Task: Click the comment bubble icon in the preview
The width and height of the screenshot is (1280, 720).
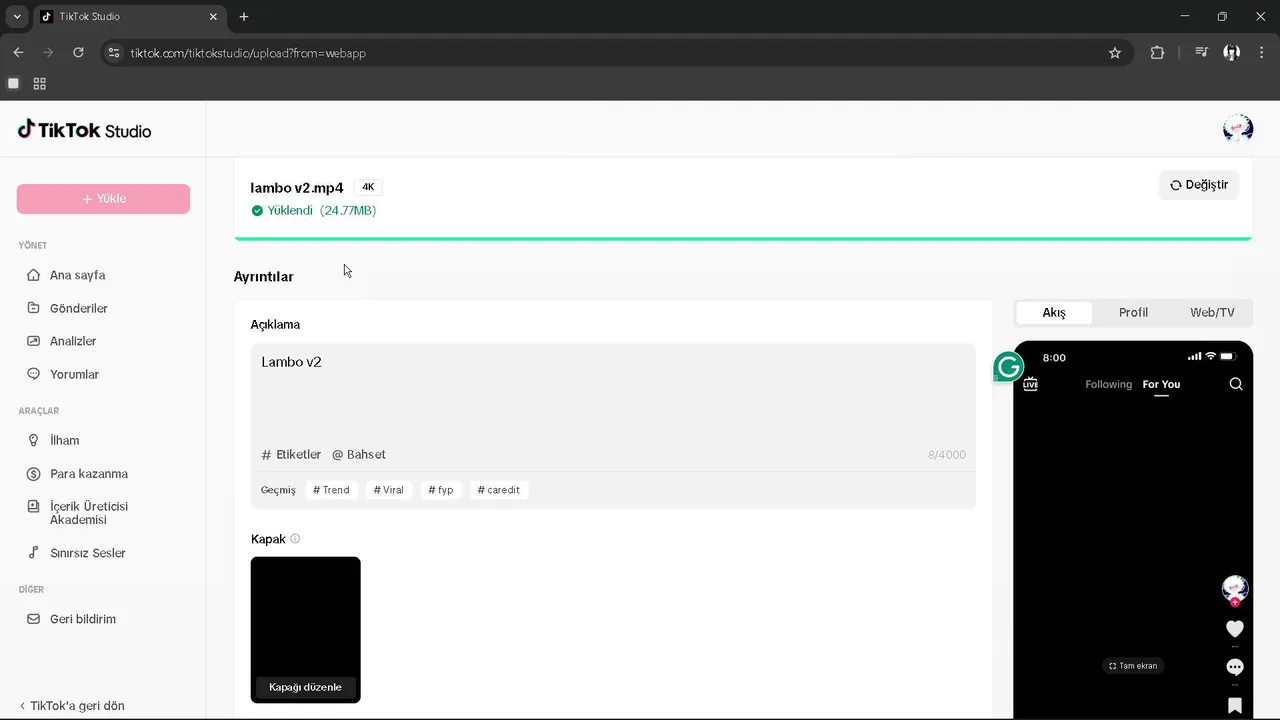Action: point(1235,667)
